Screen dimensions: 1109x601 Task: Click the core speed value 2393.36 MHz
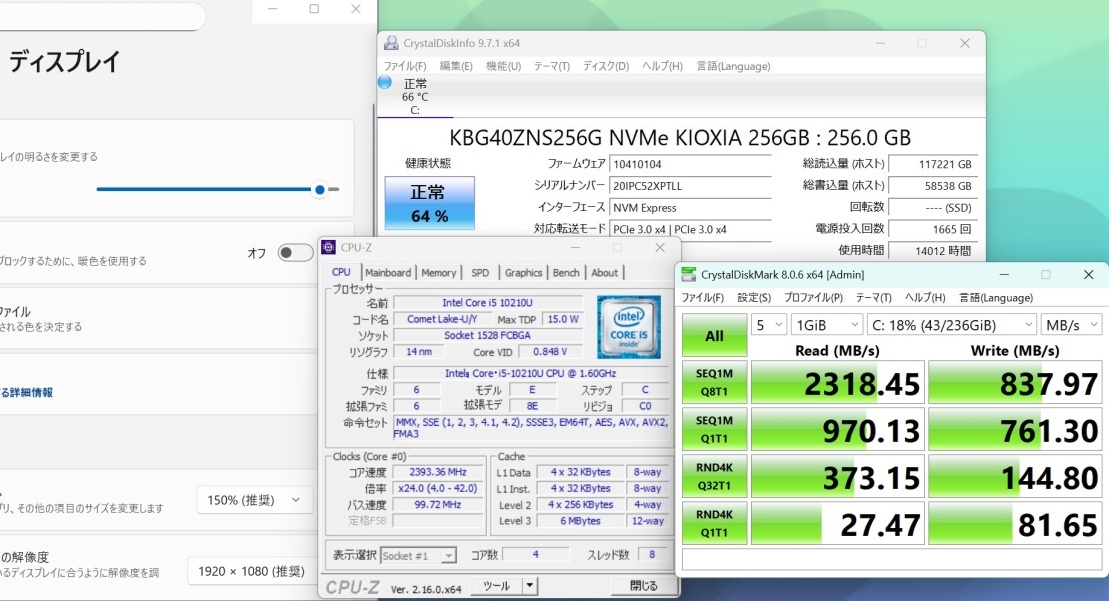(x=438, y=472)
